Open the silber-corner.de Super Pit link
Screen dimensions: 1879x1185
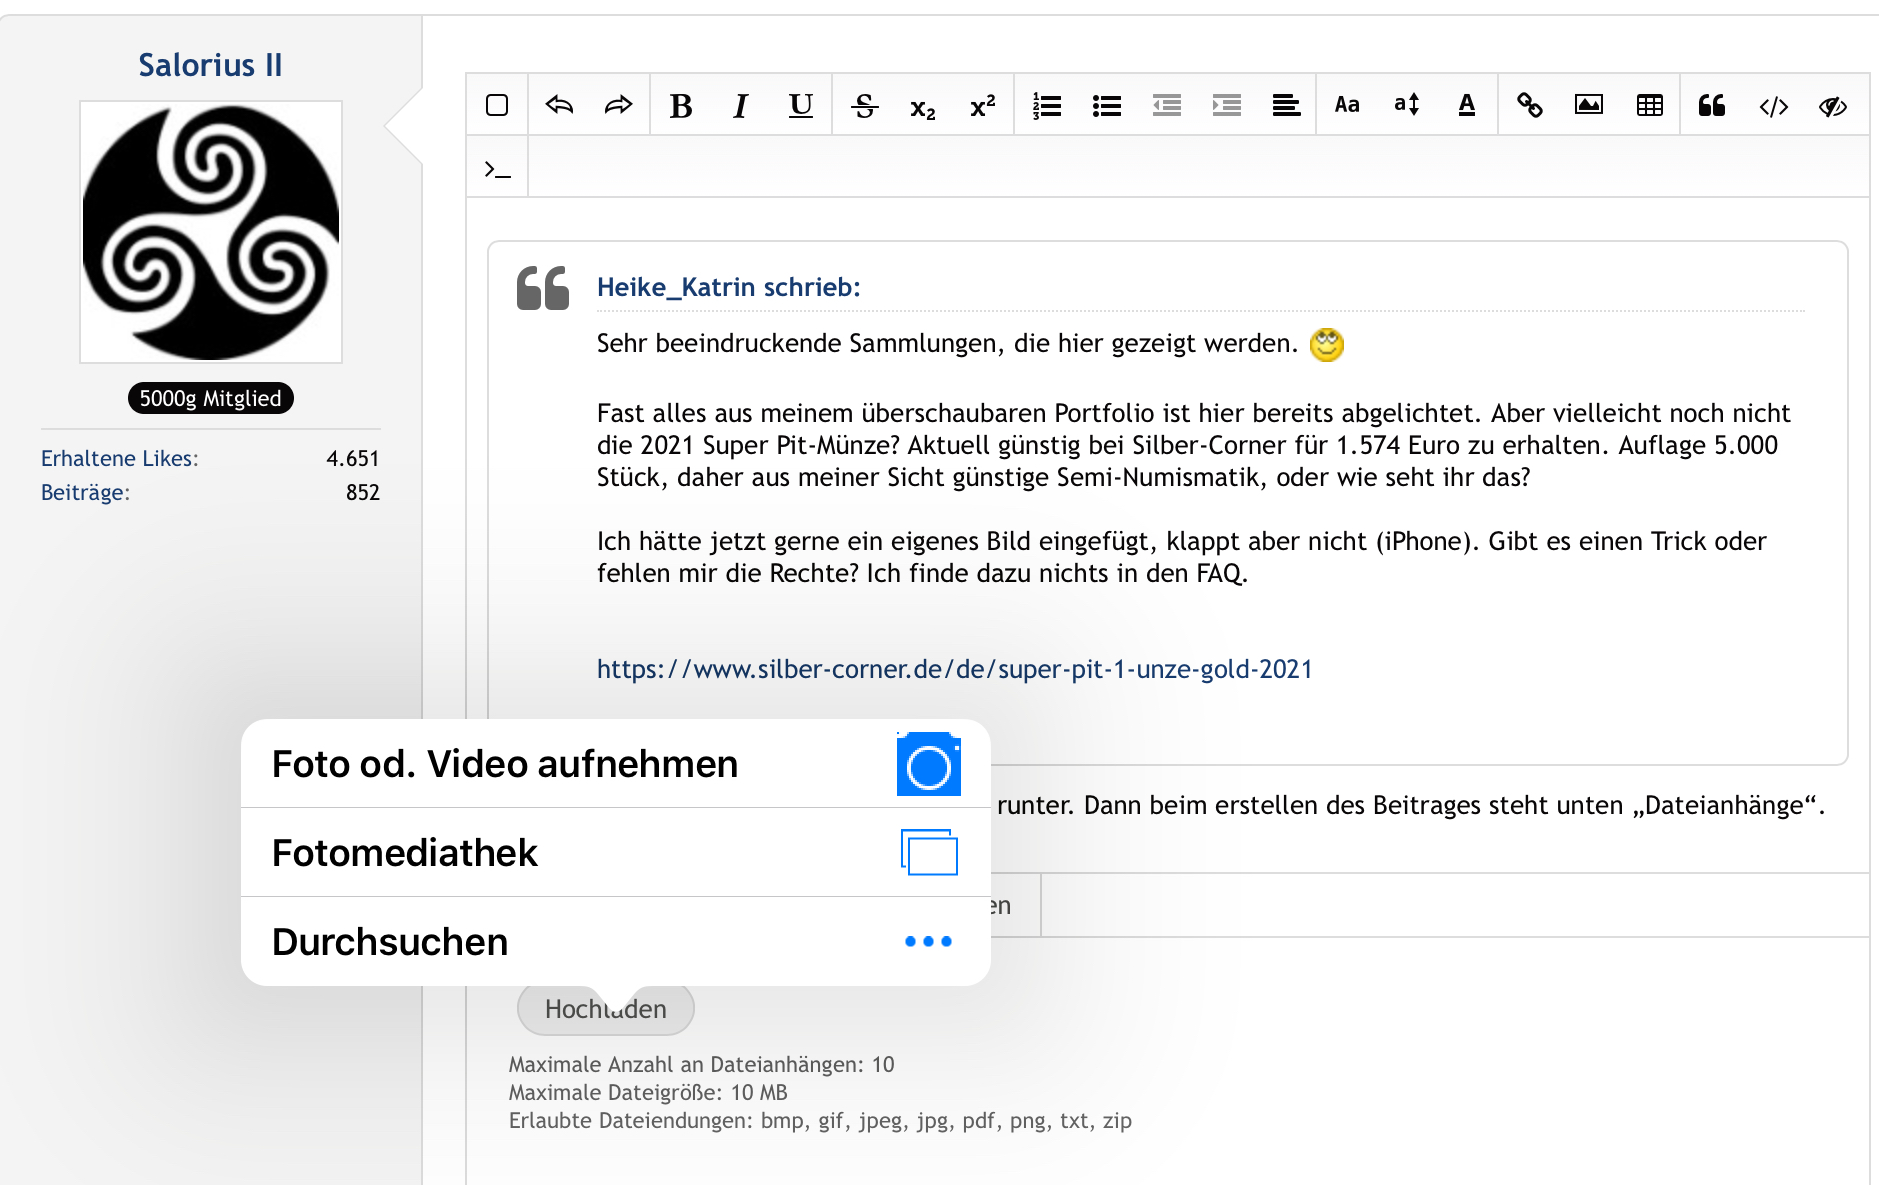[954, 669]
